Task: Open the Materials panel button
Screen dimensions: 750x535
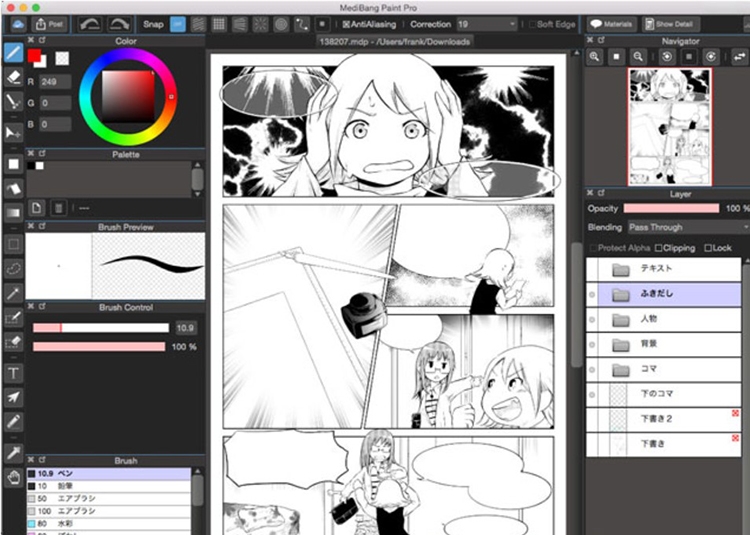Action: click(x=612, y=24)
